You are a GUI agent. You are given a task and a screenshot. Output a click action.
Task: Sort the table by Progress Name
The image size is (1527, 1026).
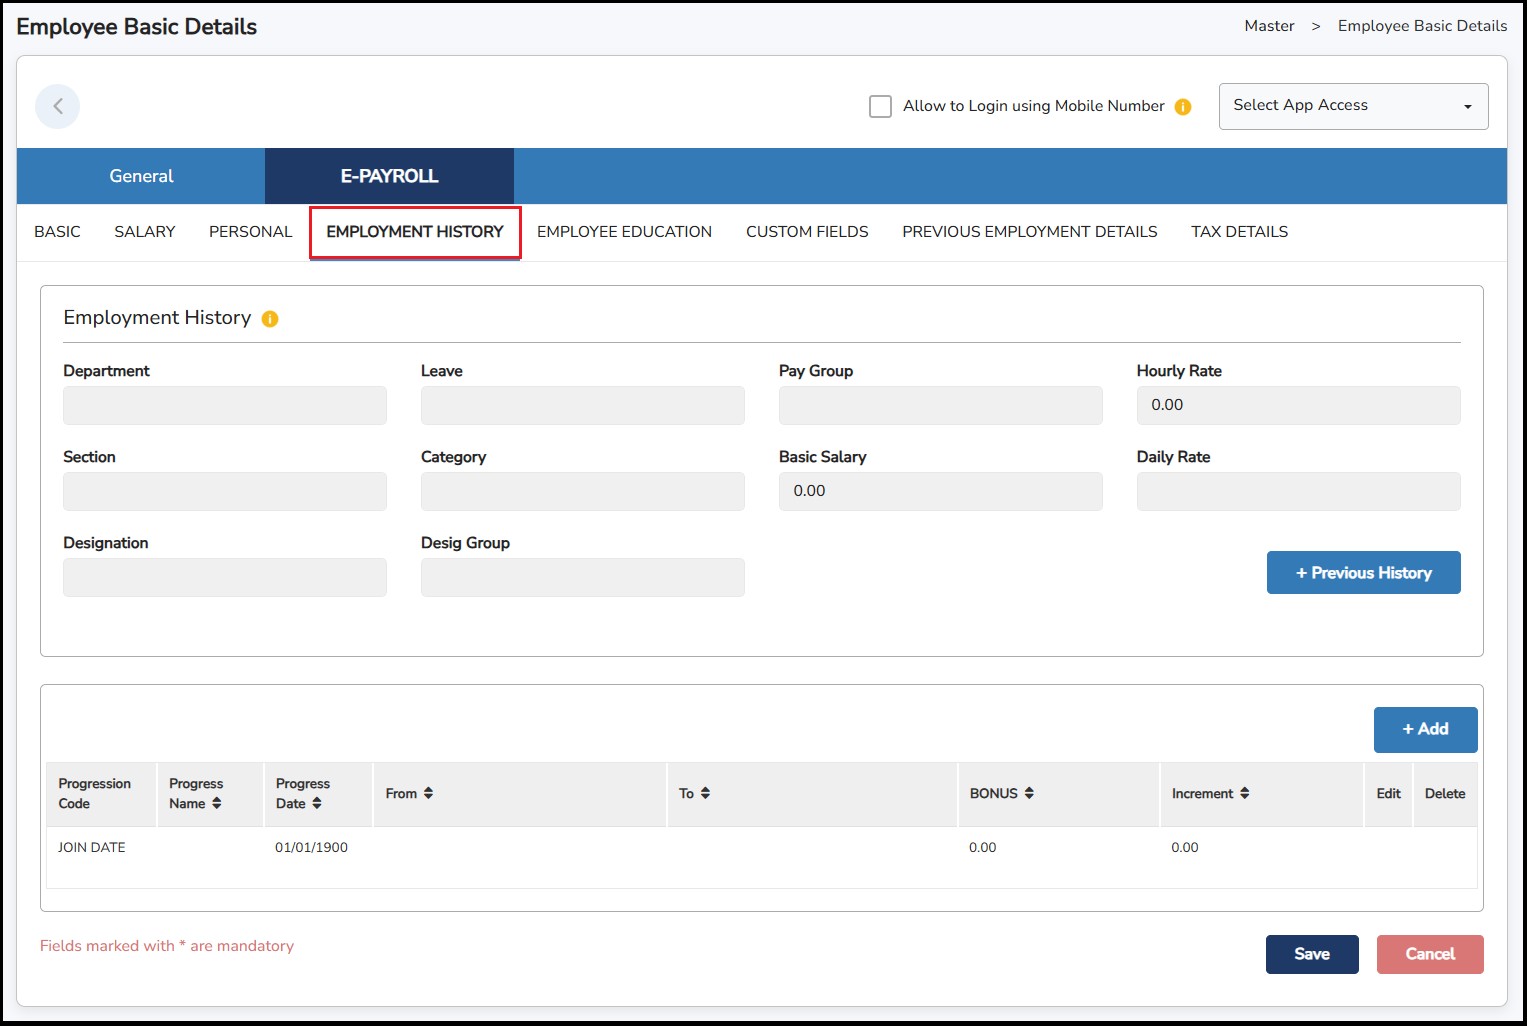pos(219,803)
